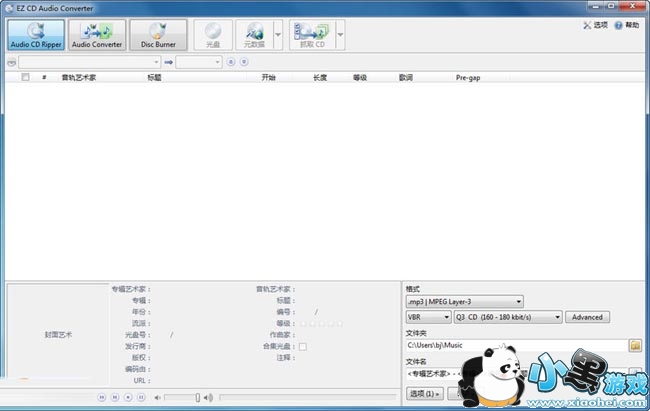Click the 等级 column header
This screenshot has width=650, height=411.
click(x=359, y=78)
